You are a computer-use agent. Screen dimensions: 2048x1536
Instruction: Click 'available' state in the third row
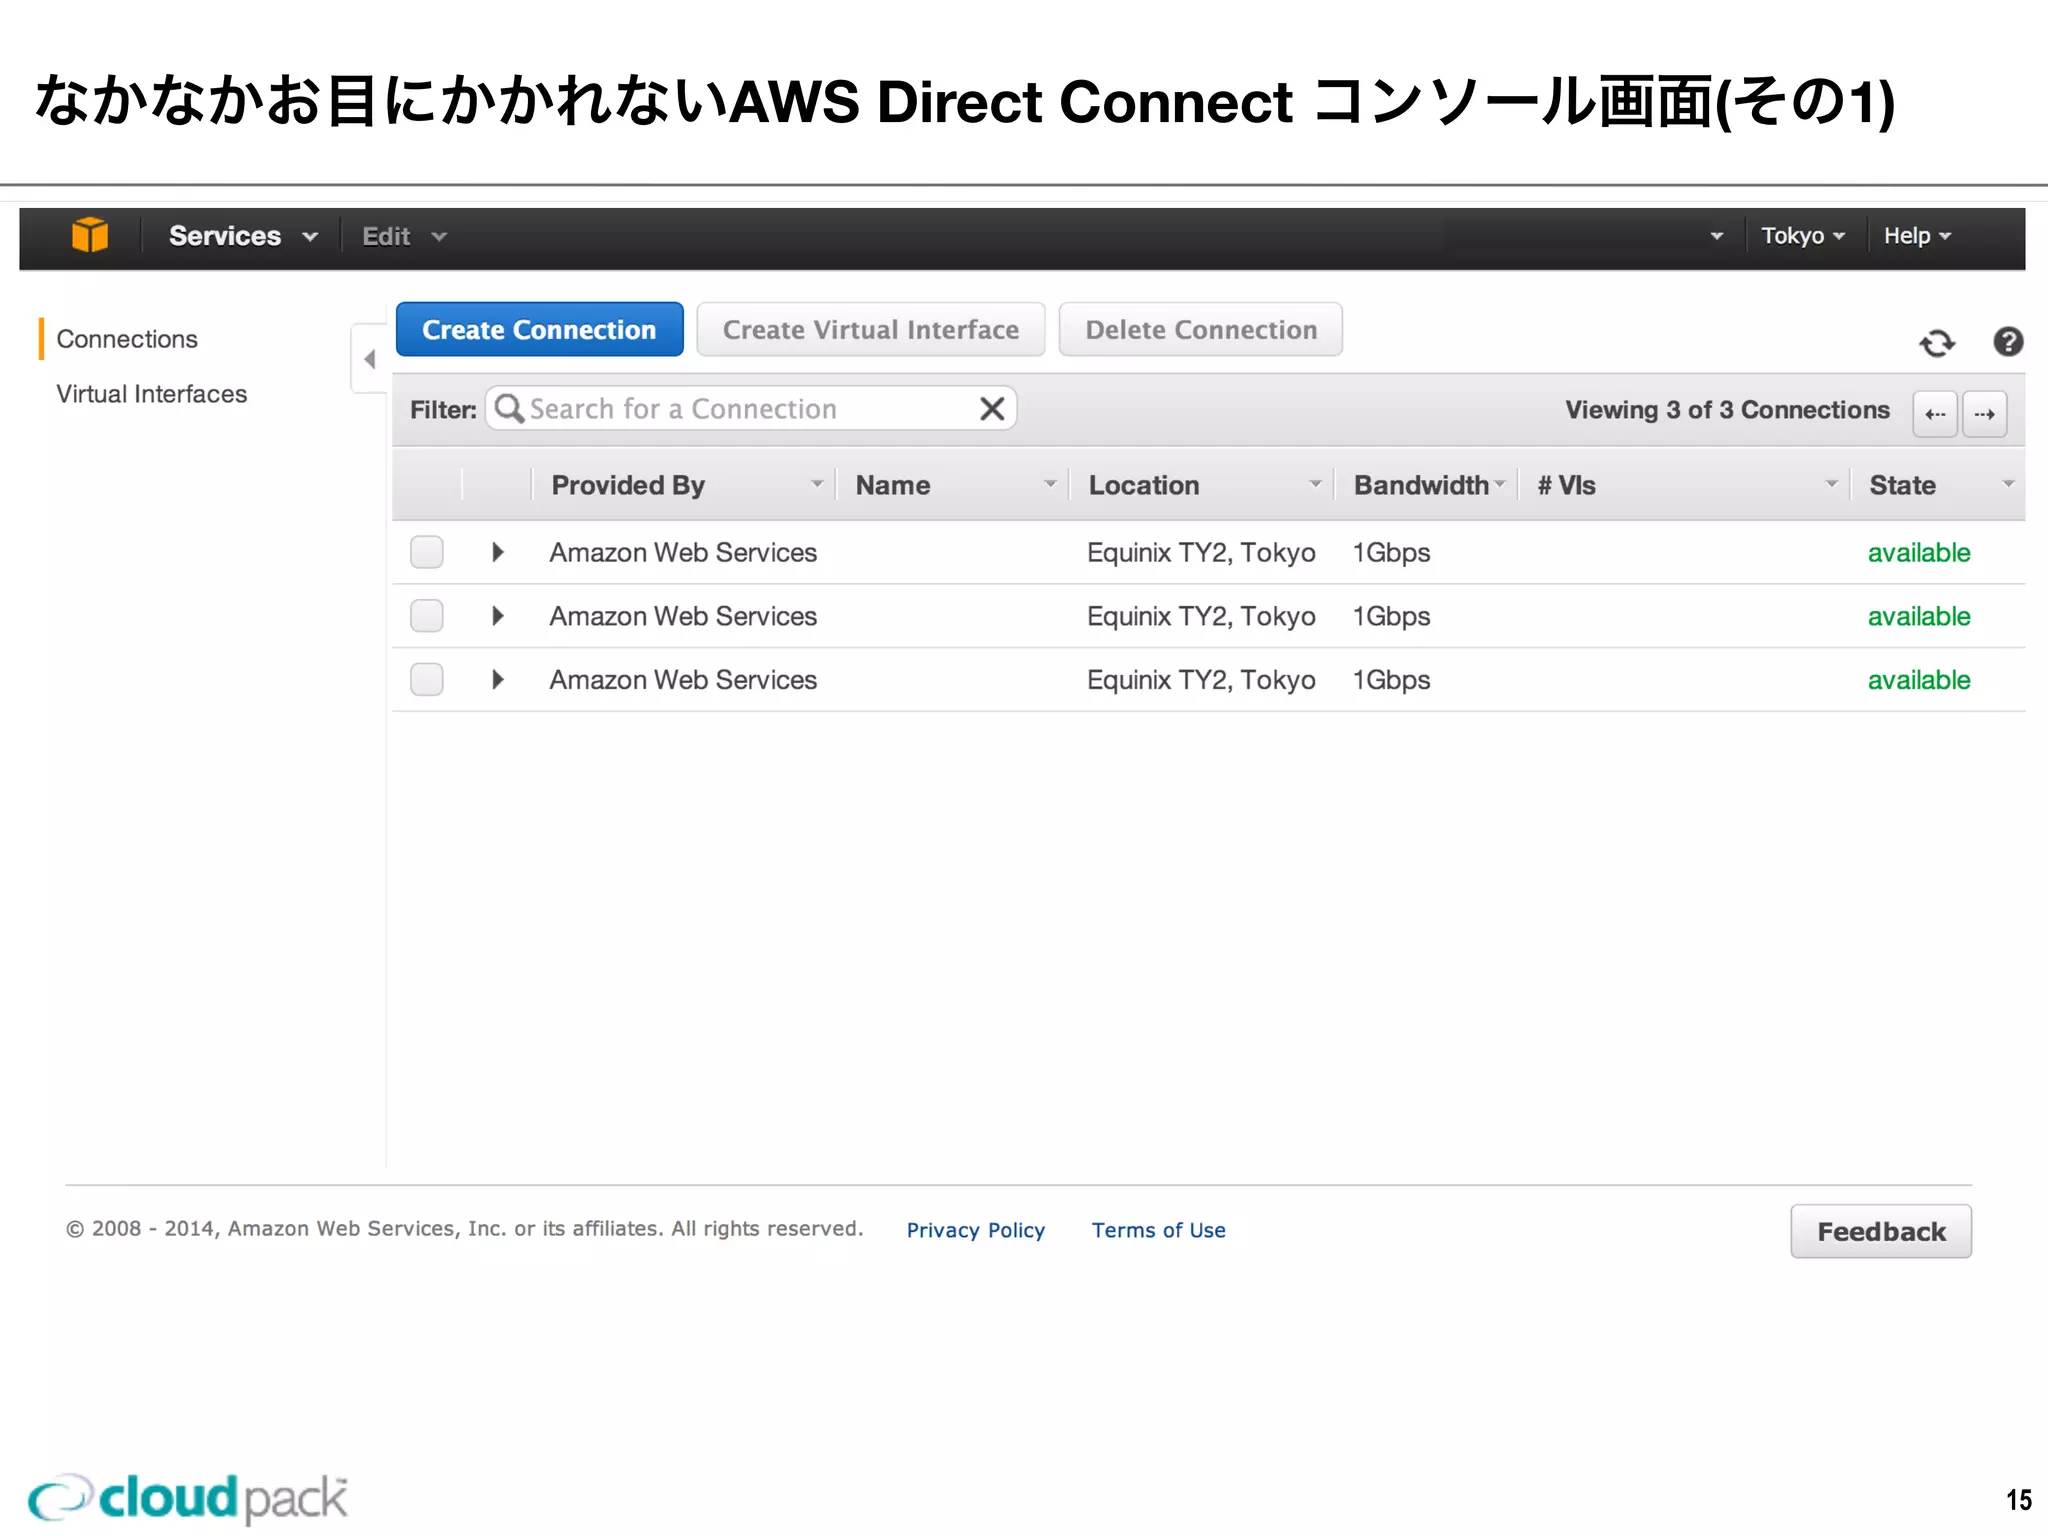(x=1919, y=681)
